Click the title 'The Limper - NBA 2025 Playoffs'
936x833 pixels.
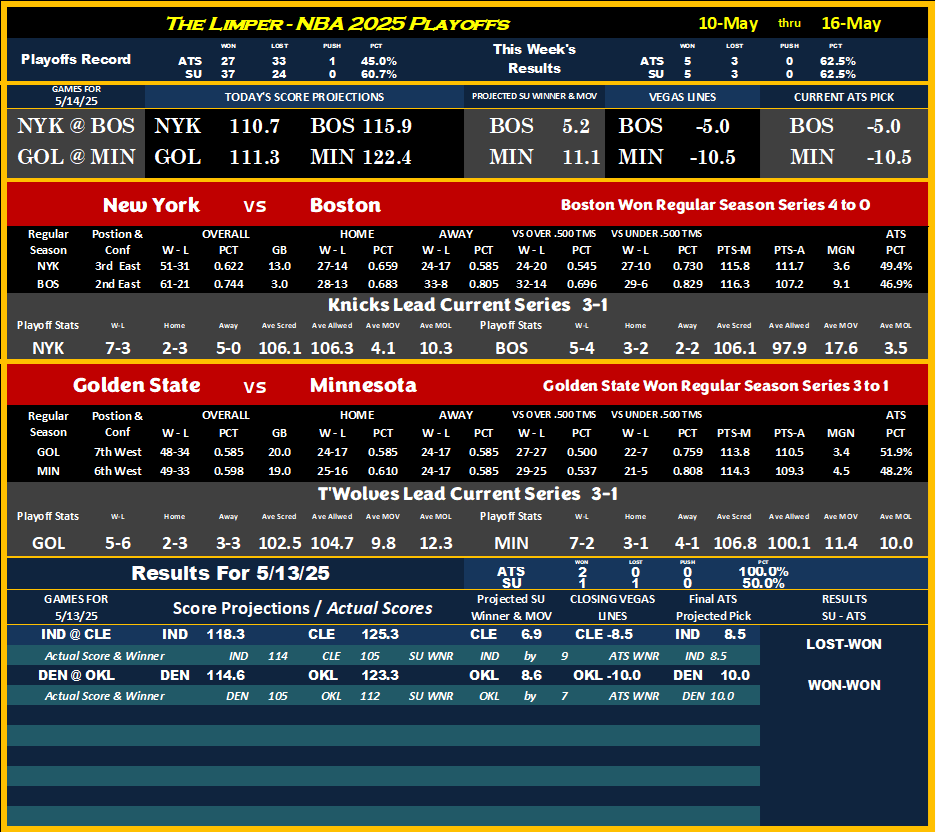pyautogui.click(x=337, y=24)
